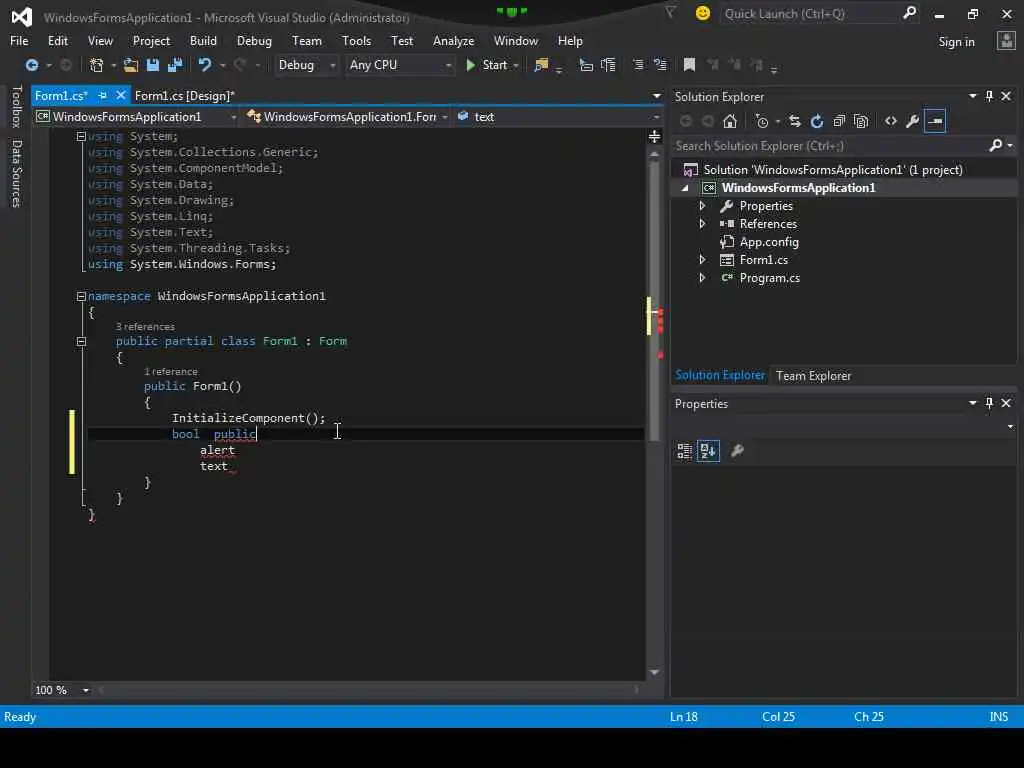Toggle a bookmark with the bookmark icon
This screenshot has height=768, width=1024.
click(689, 65)
